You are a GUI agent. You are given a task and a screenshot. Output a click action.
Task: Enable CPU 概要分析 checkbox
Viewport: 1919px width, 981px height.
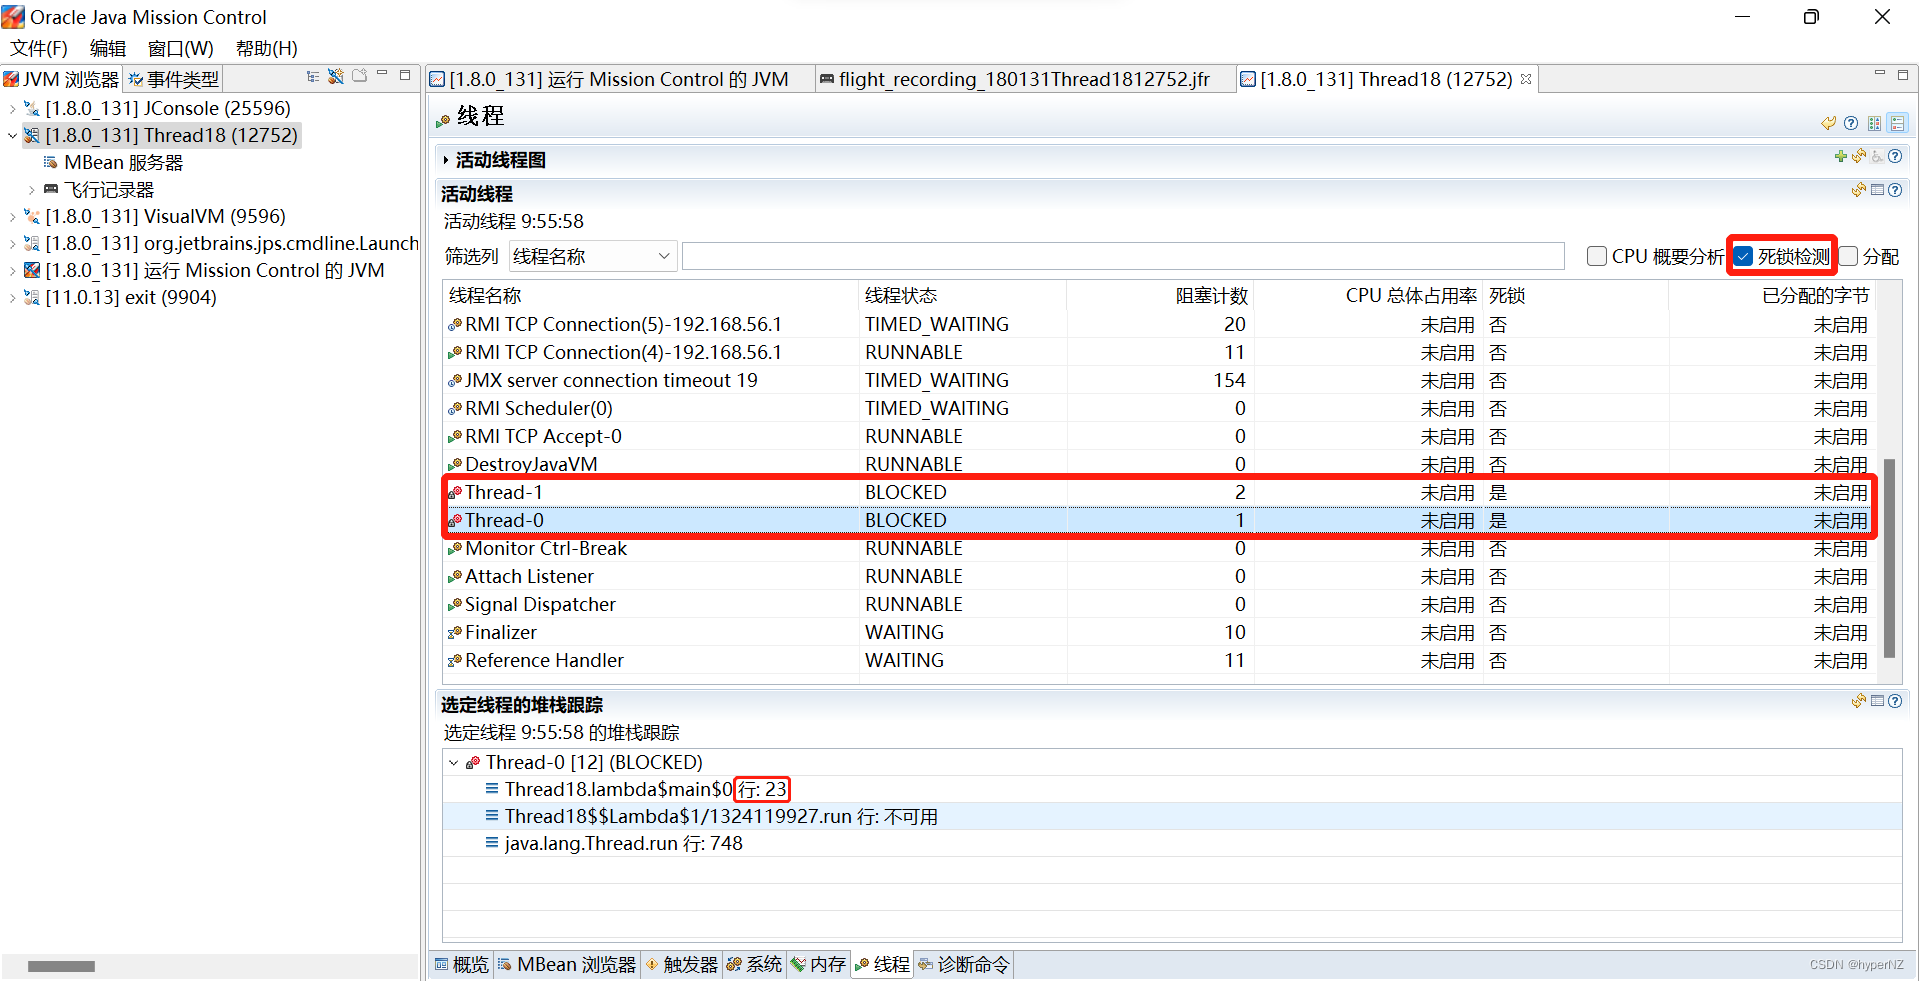(x=1597, y=256)
